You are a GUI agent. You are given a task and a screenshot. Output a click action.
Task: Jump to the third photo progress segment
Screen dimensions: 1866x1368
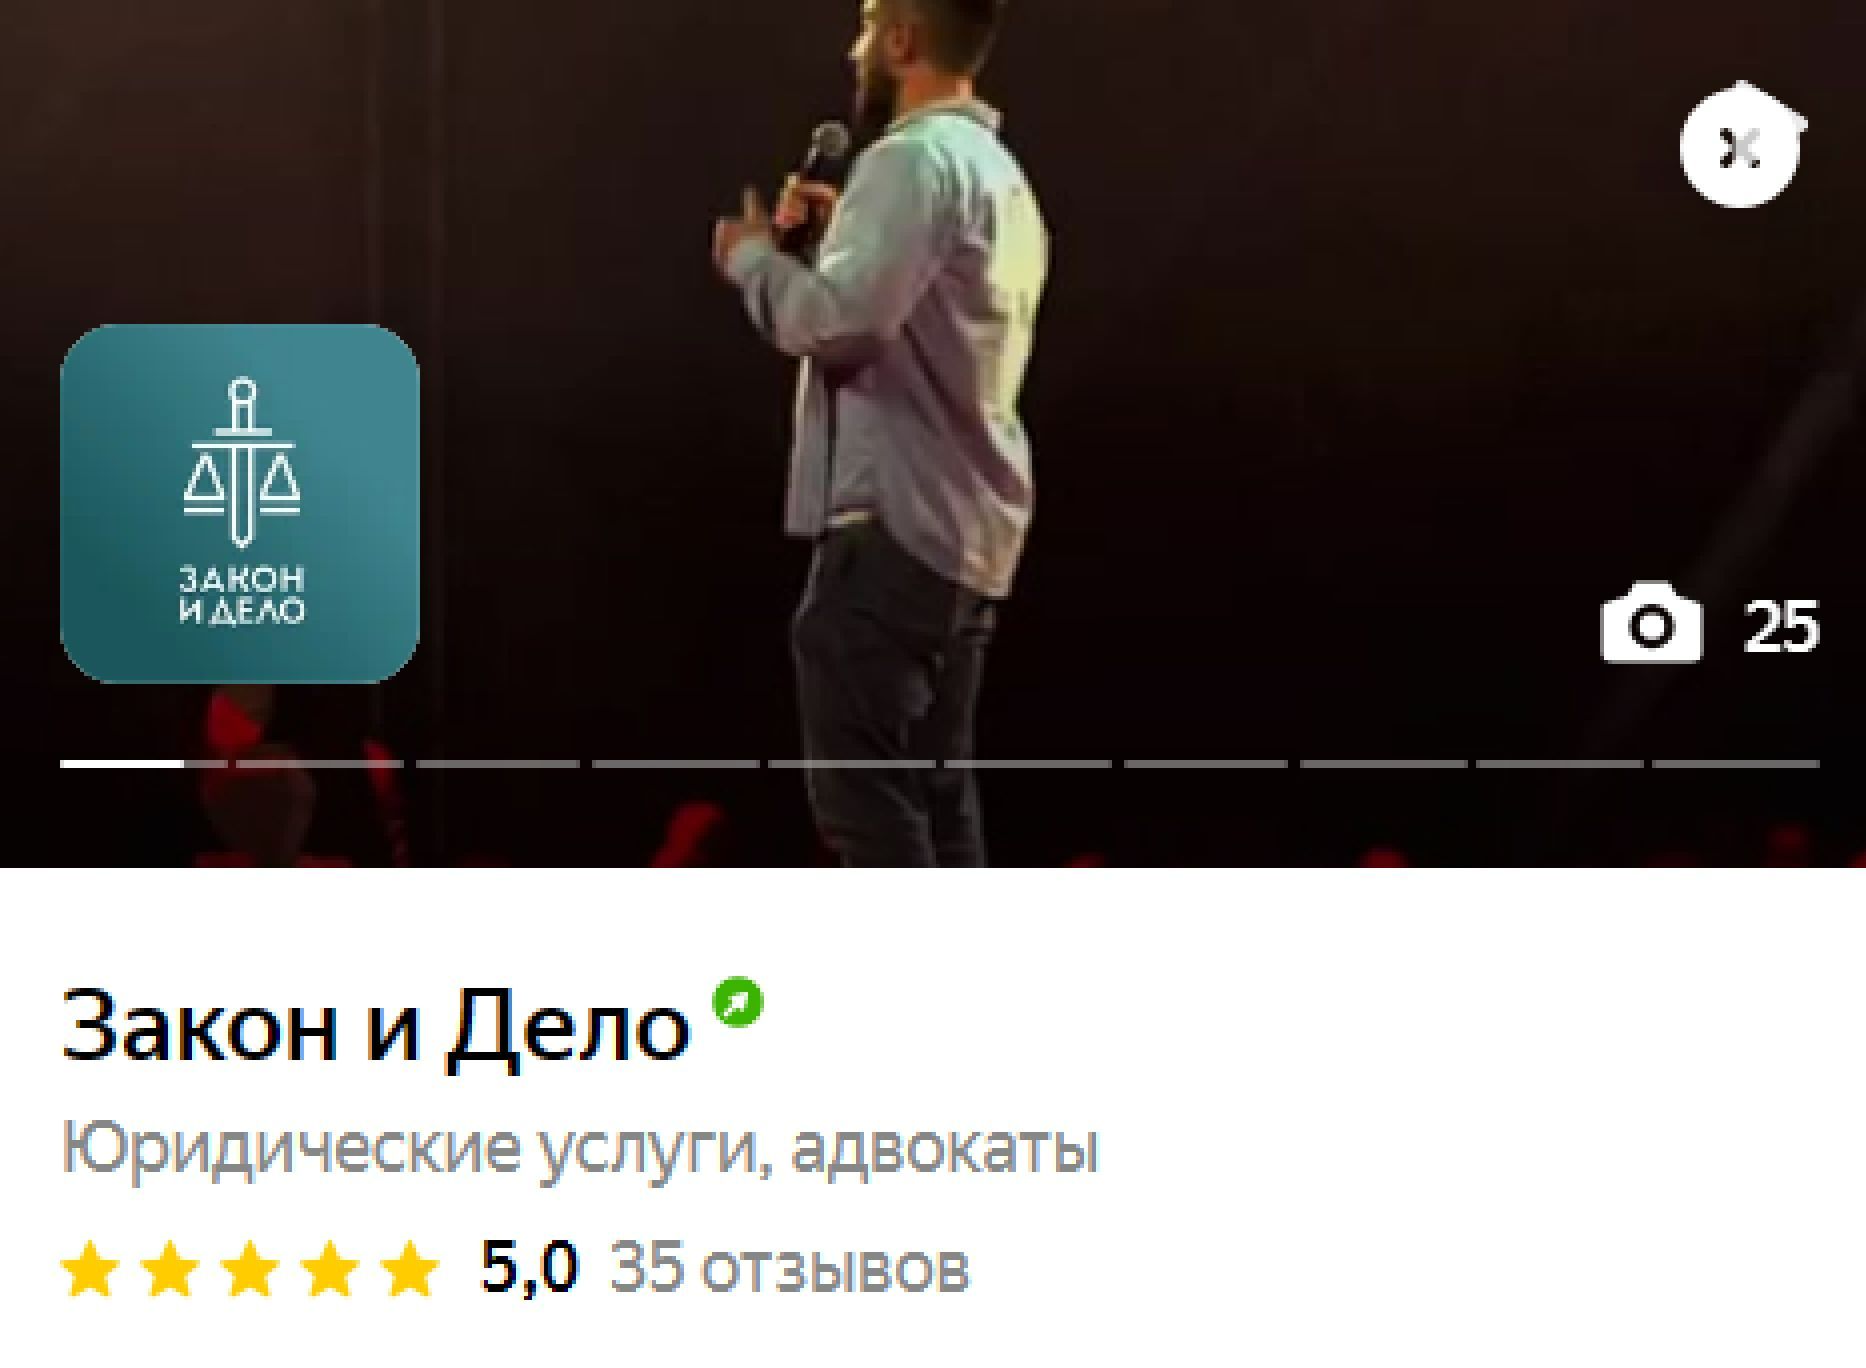[x=497, y=764]
